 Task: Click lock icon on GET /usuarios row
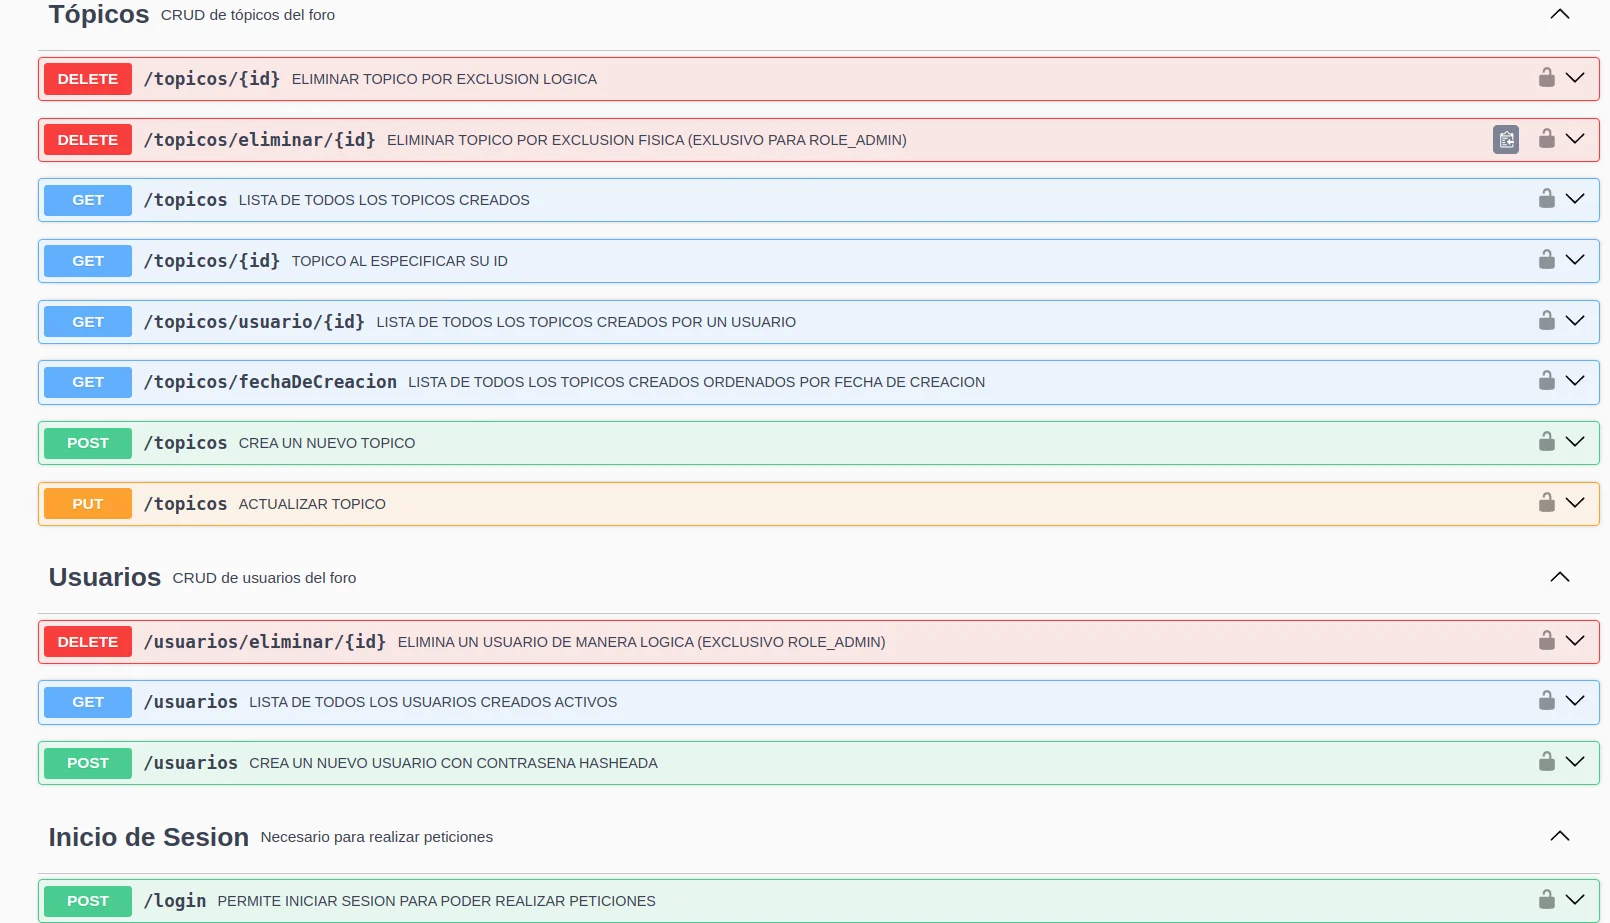click(x=1546, y=701)
